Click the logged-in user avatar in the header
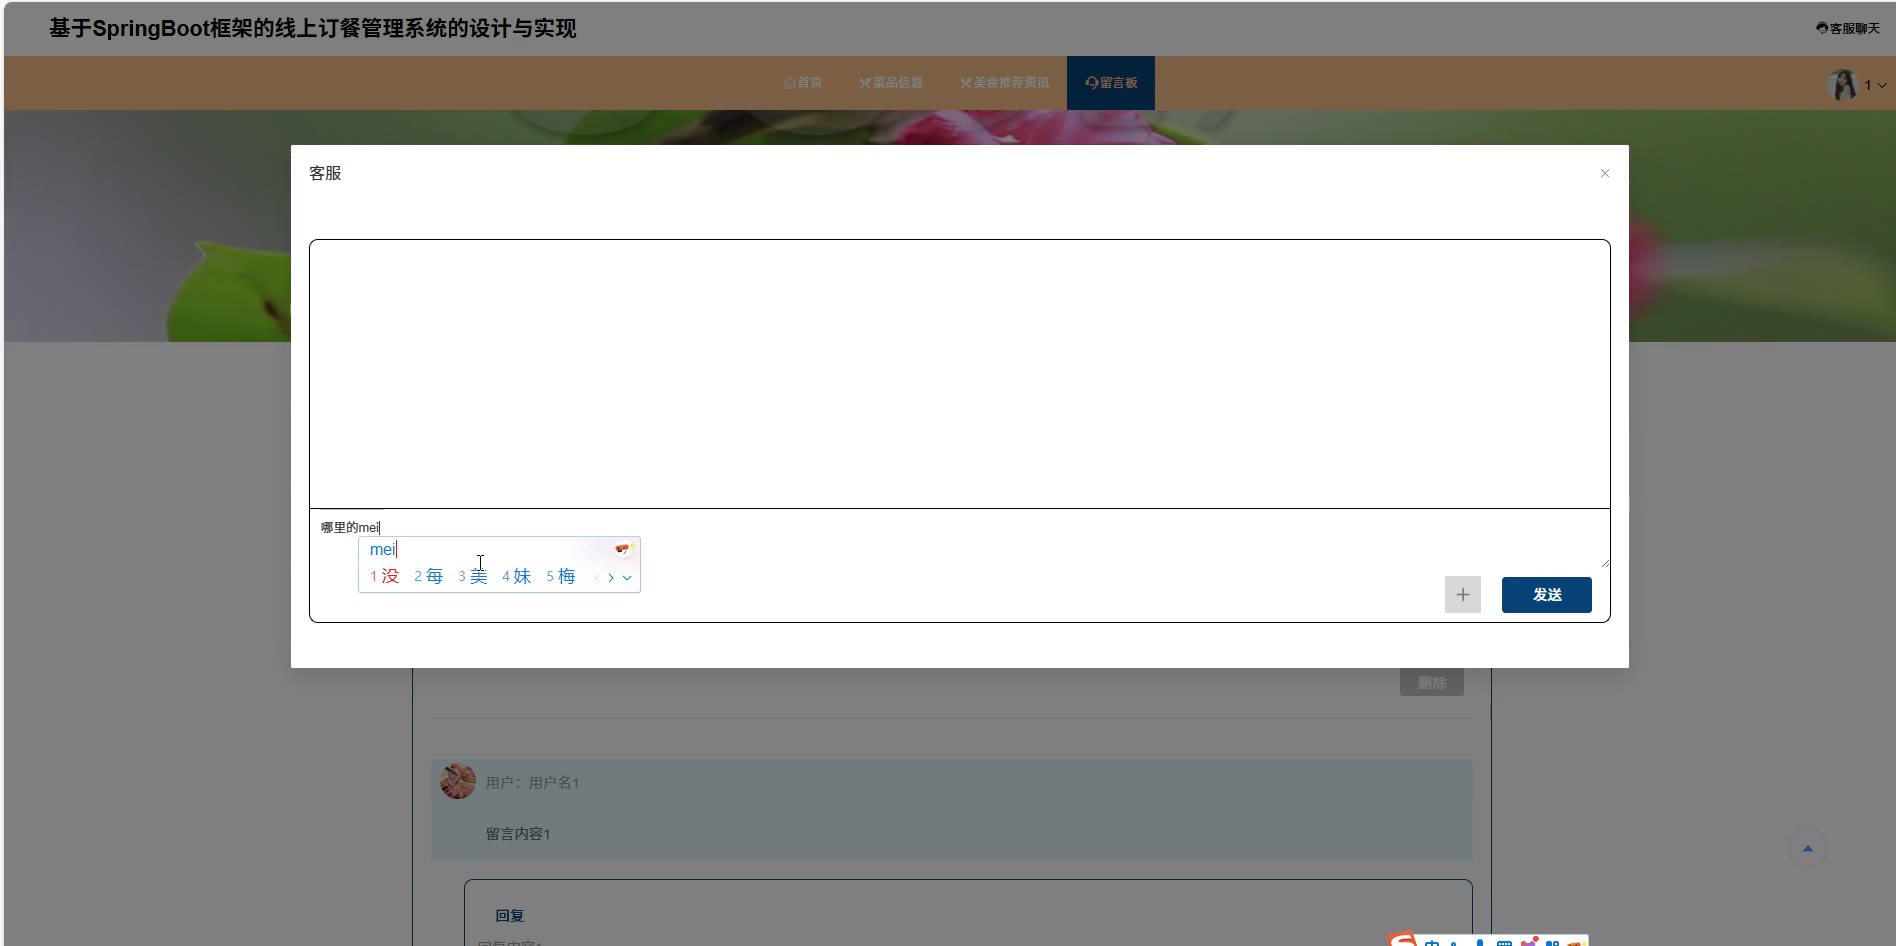The height and width of the screenshot is (946, 1896). [1842, 85]
